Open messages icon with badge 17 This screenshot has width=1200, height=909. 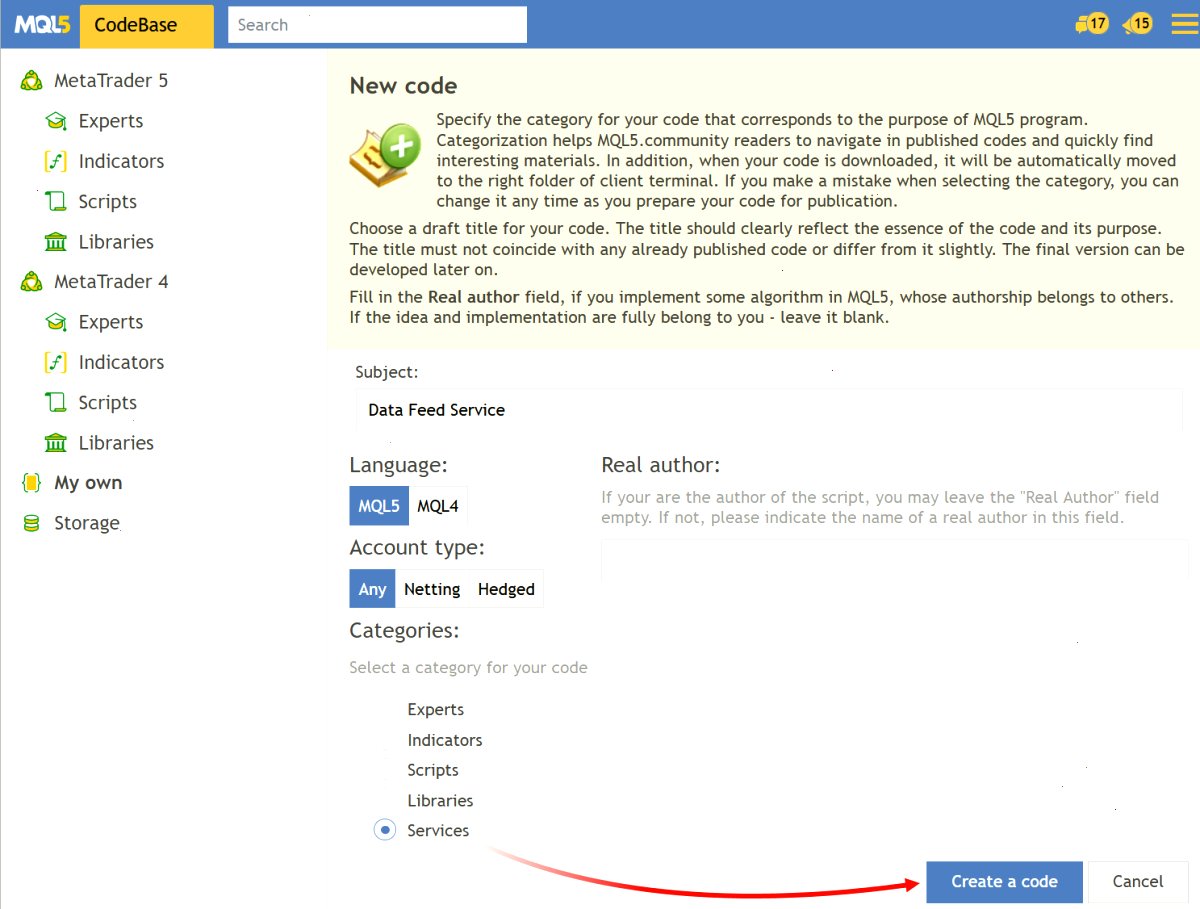pyautogui.click(x=1092, y=24)
